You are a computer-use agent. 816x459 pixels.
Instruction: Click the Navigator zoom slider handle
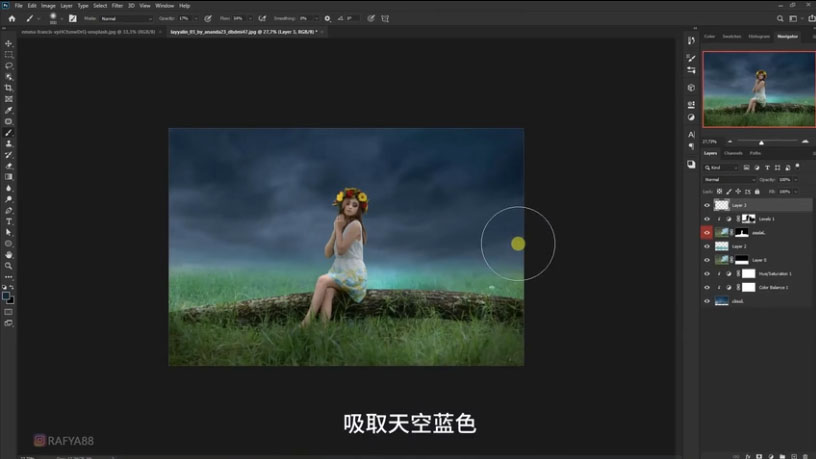761,143
